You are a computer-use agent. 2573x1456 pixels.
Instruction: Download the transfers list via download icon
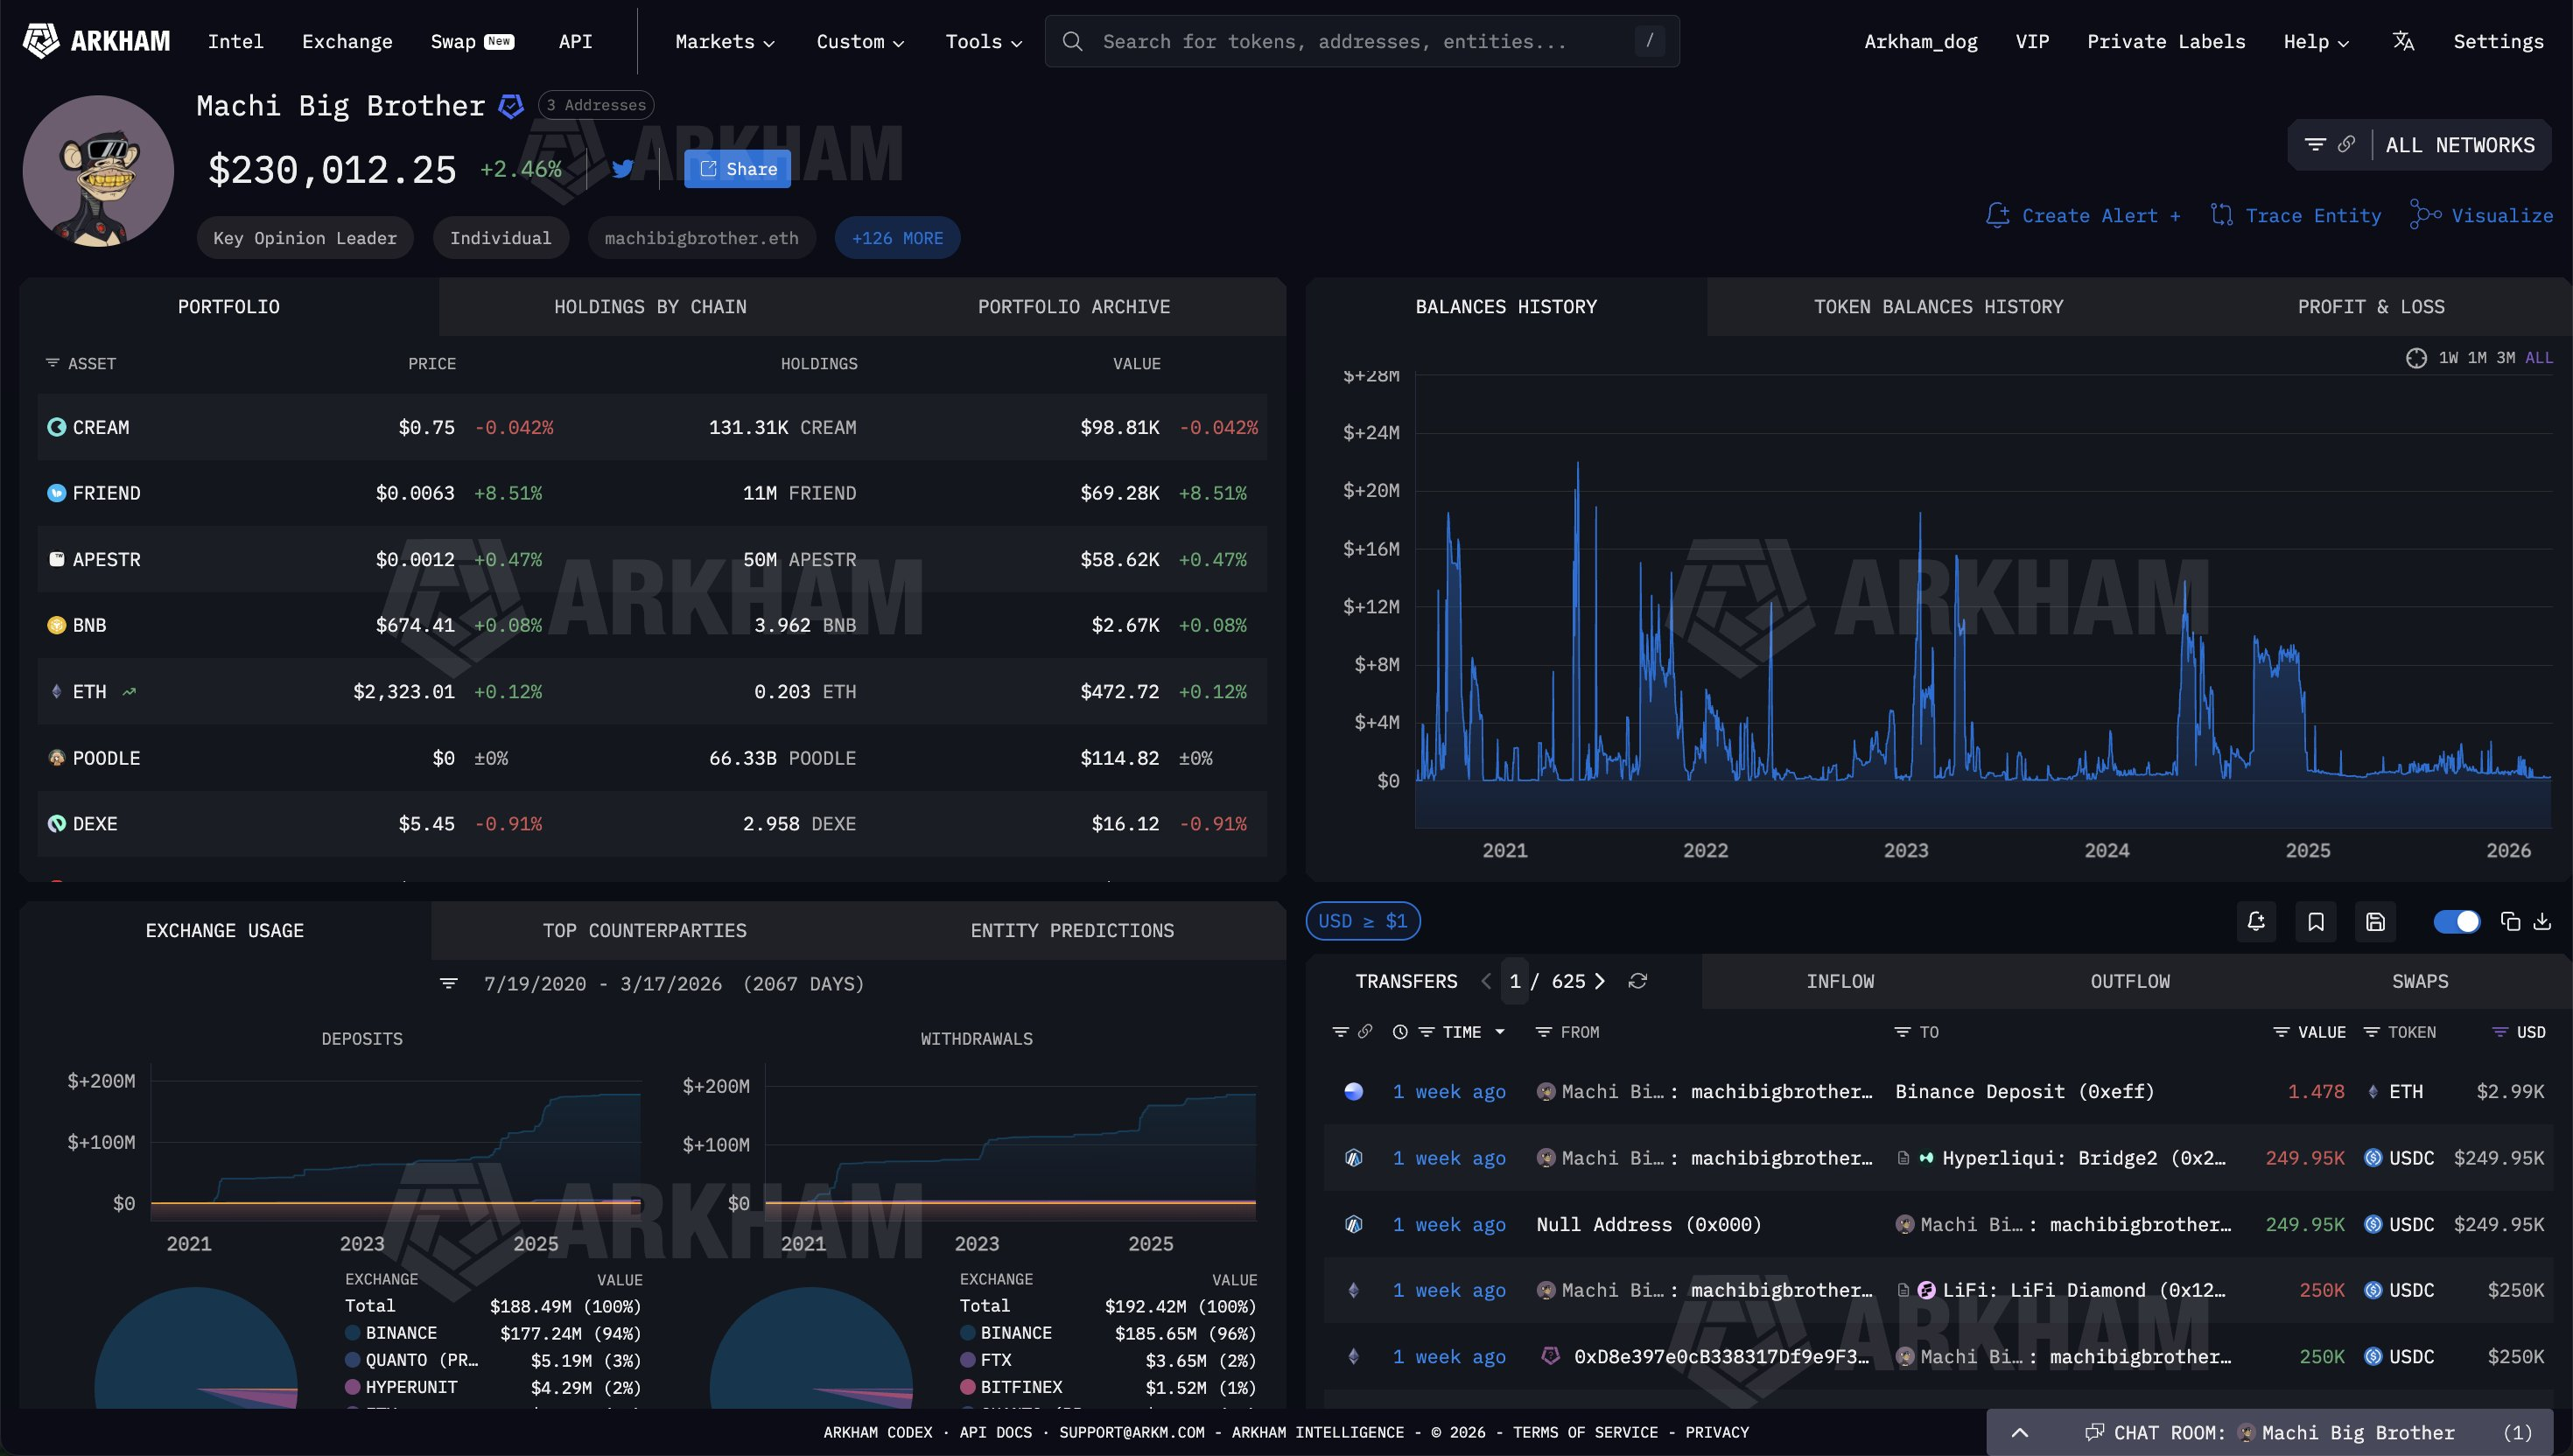[2542, 921]
